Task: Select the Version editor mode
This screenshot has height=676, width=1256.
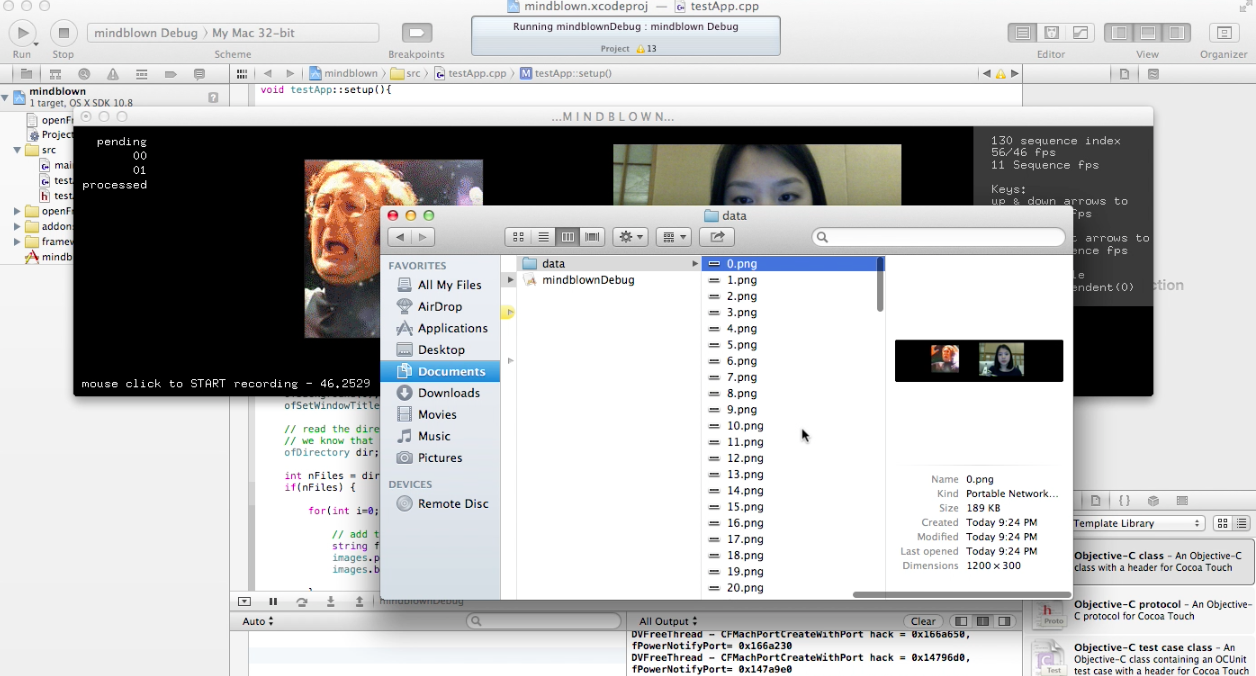Action: 1080,33
